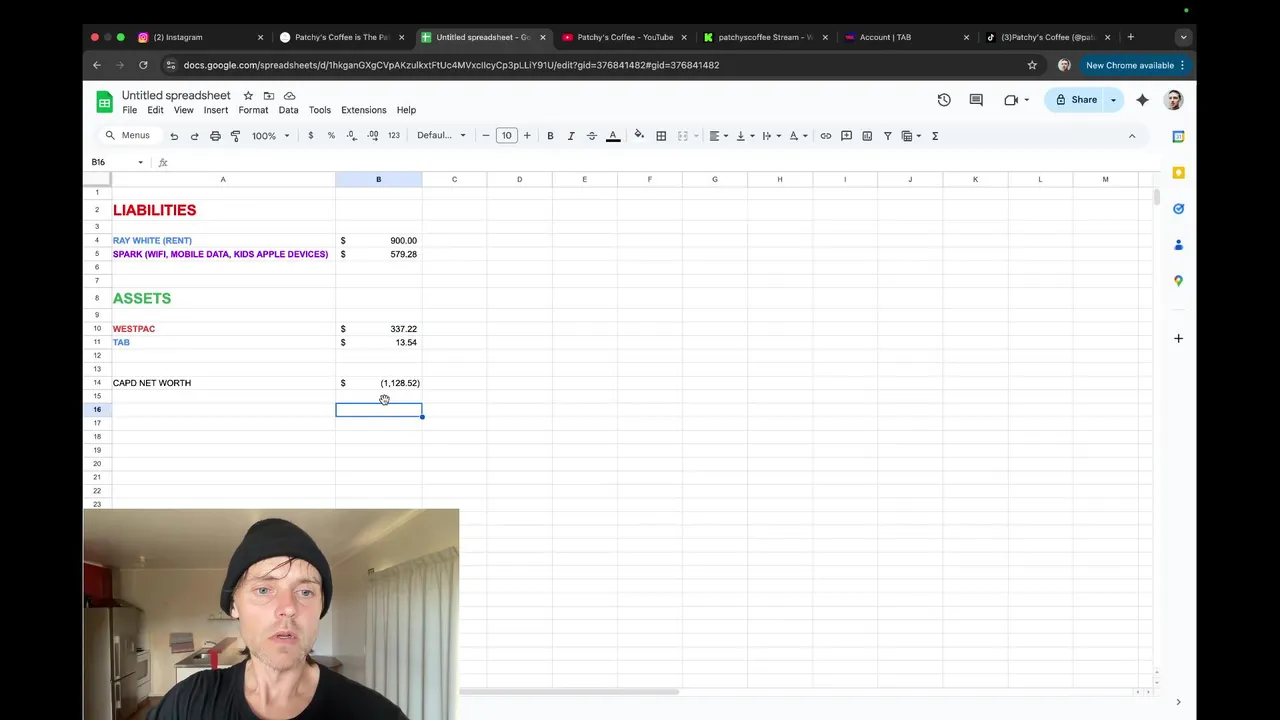Open the Extensions menu
The height and width of the screenshot is (720, 1280).
click(x=364, y=110)
